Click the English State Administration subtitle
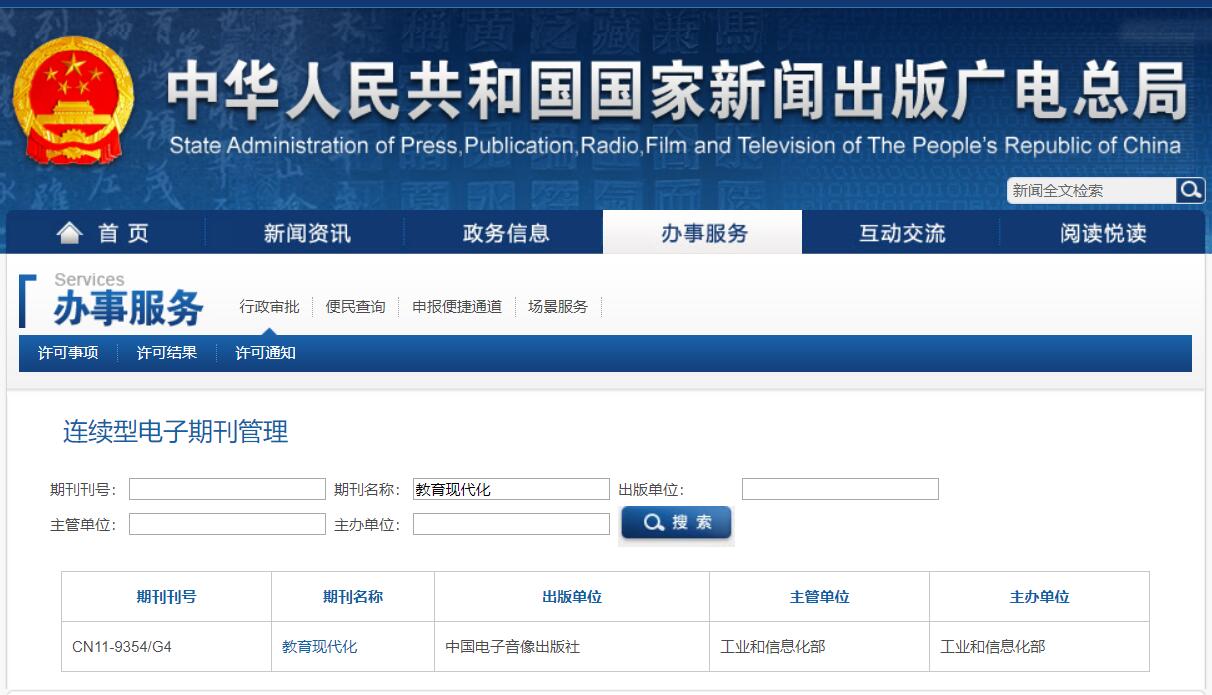The image size is (1212, 695). pyautogui.click(x=675, y=146)
